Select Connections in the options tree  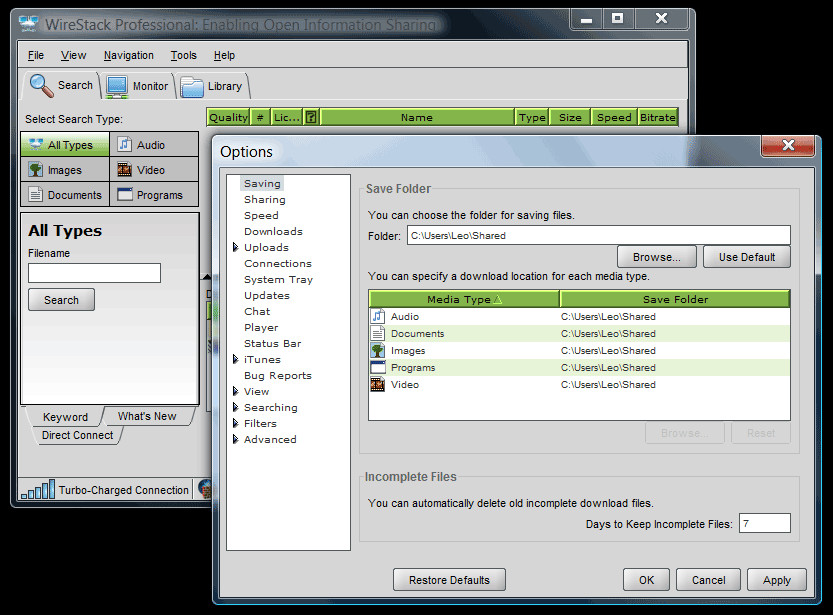278,263
